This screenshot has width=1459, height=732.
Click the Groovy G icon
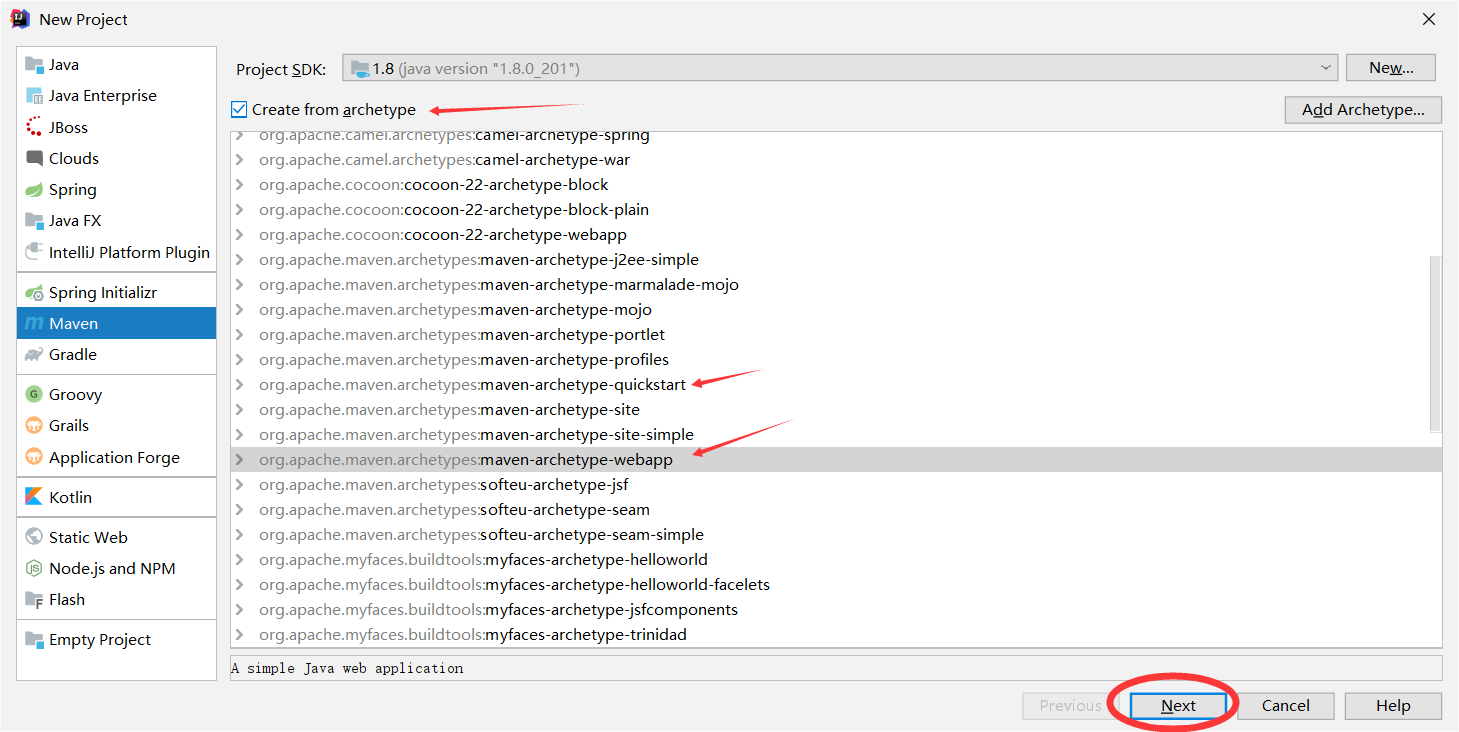pos(34,395)
